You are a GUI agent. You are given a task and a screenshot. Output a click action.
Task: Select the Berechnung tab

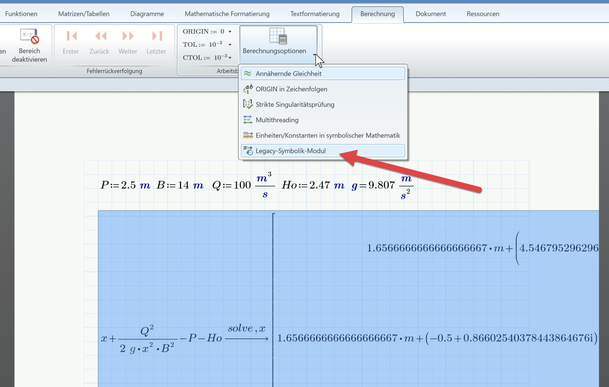[377, 14]
